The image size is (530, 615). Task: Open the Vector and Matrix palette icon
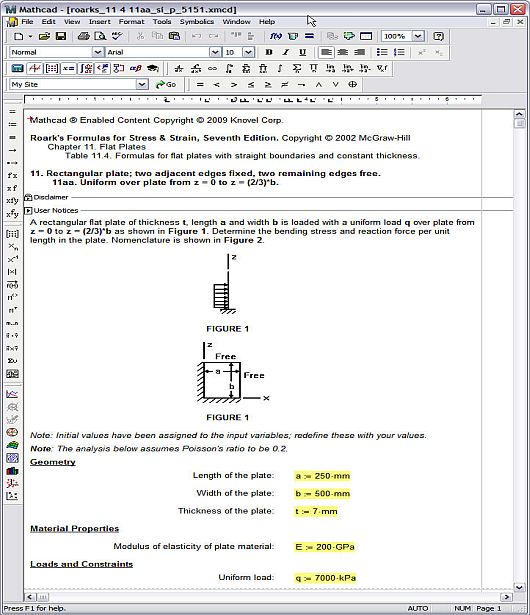51,69
